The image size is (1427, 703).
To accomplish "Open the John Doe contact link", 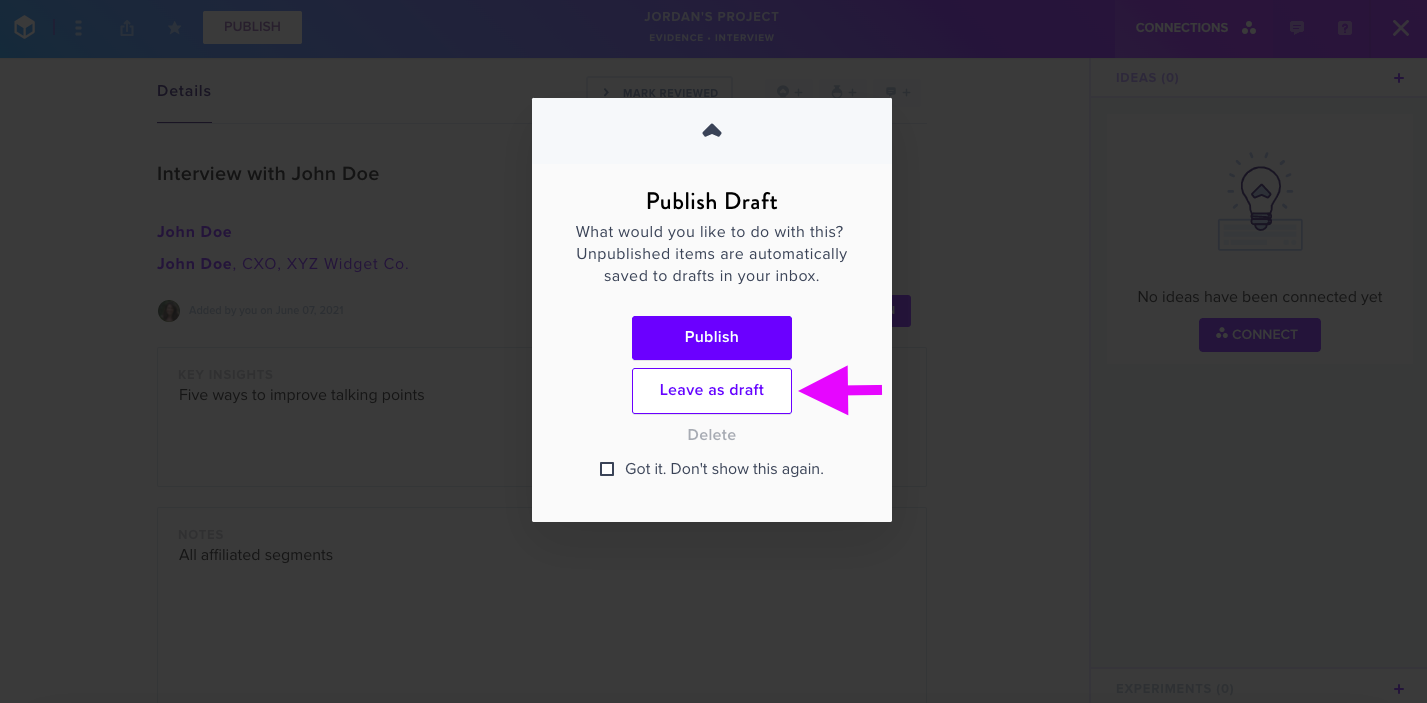I will [194, 232].
